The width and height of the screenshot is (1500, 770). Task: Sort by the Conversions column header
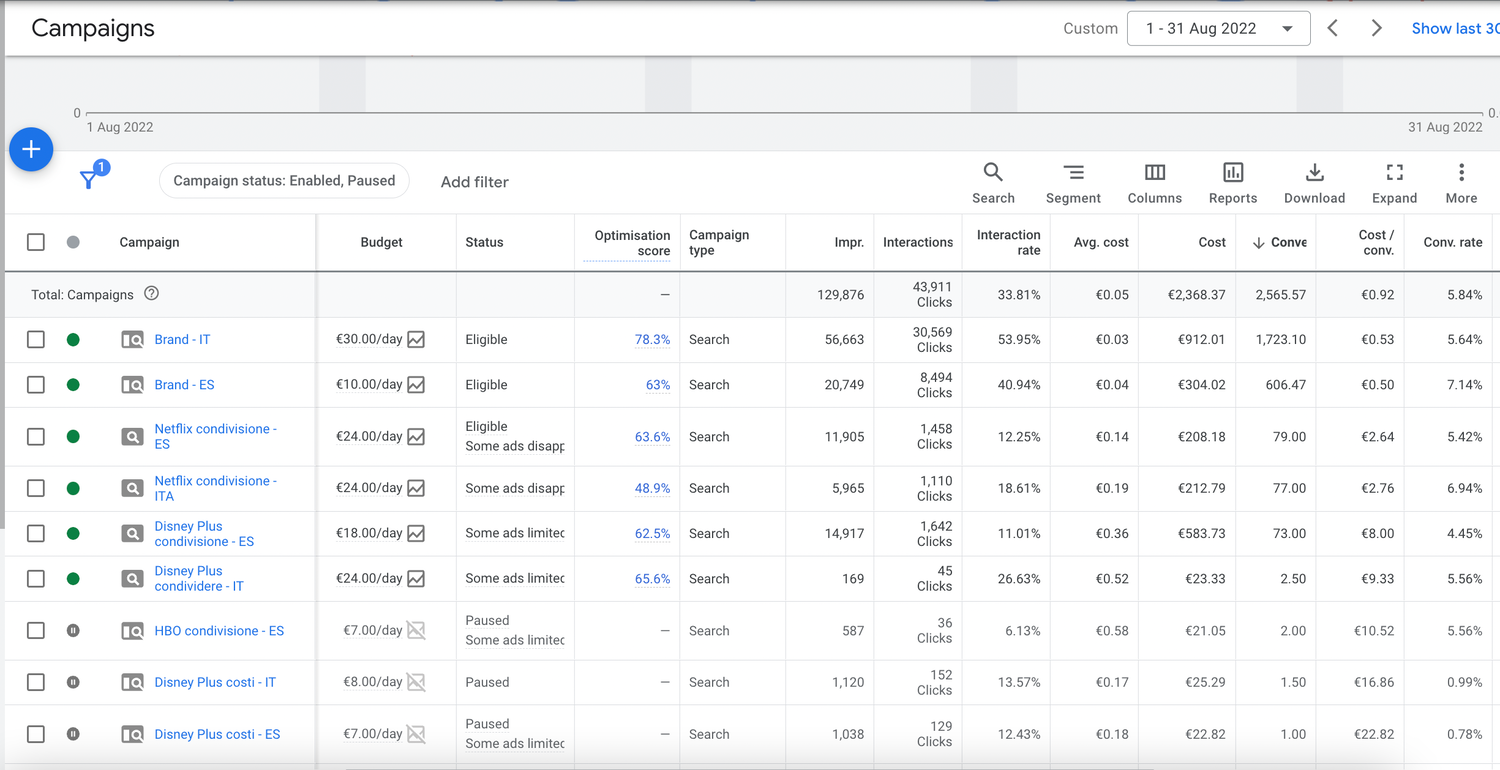[1279, 242]
